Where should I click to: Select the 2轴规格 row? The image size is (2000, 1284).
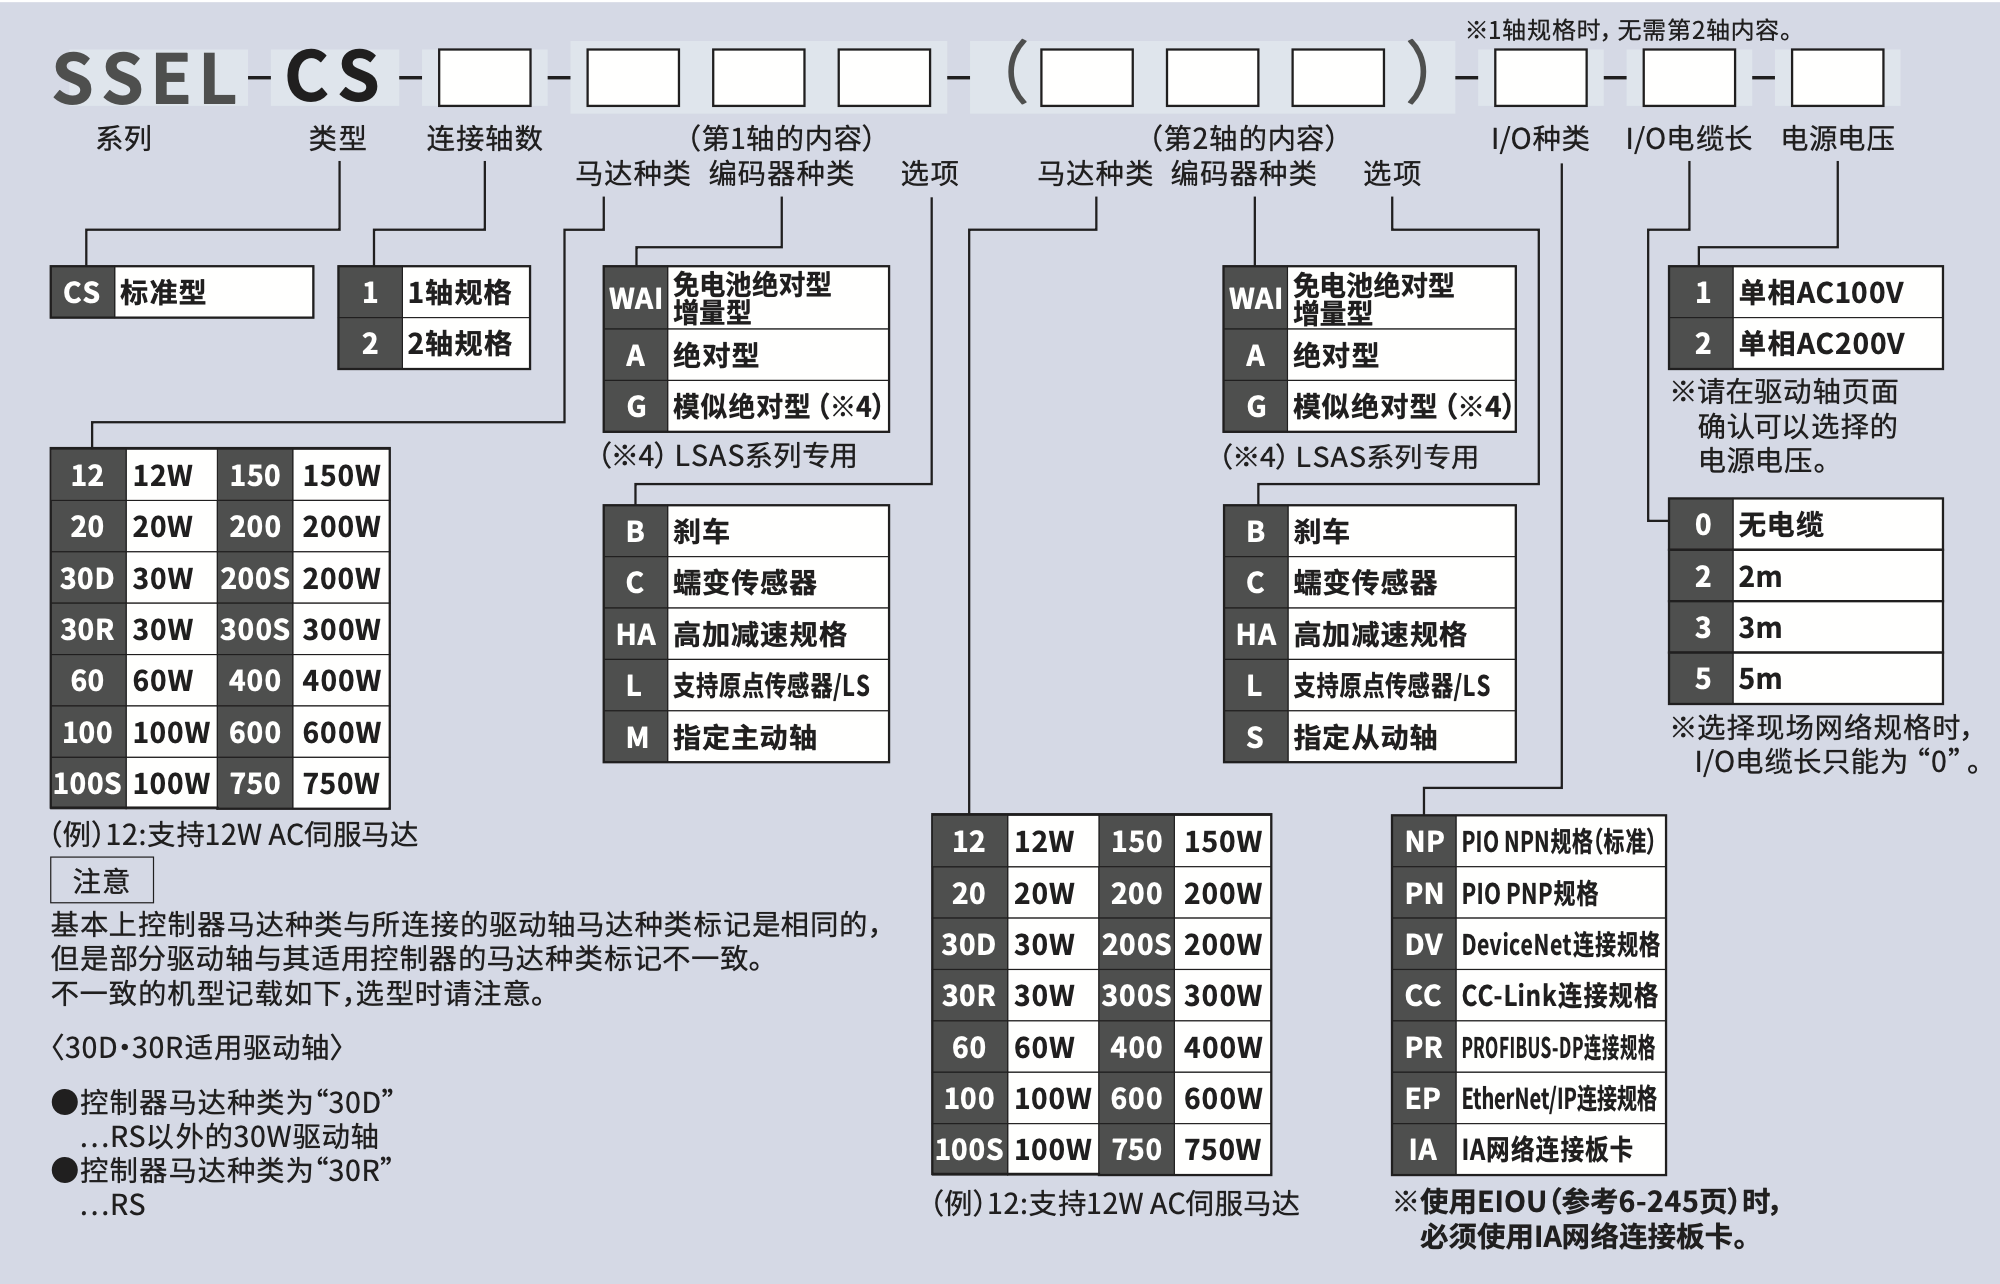point(434,344)
